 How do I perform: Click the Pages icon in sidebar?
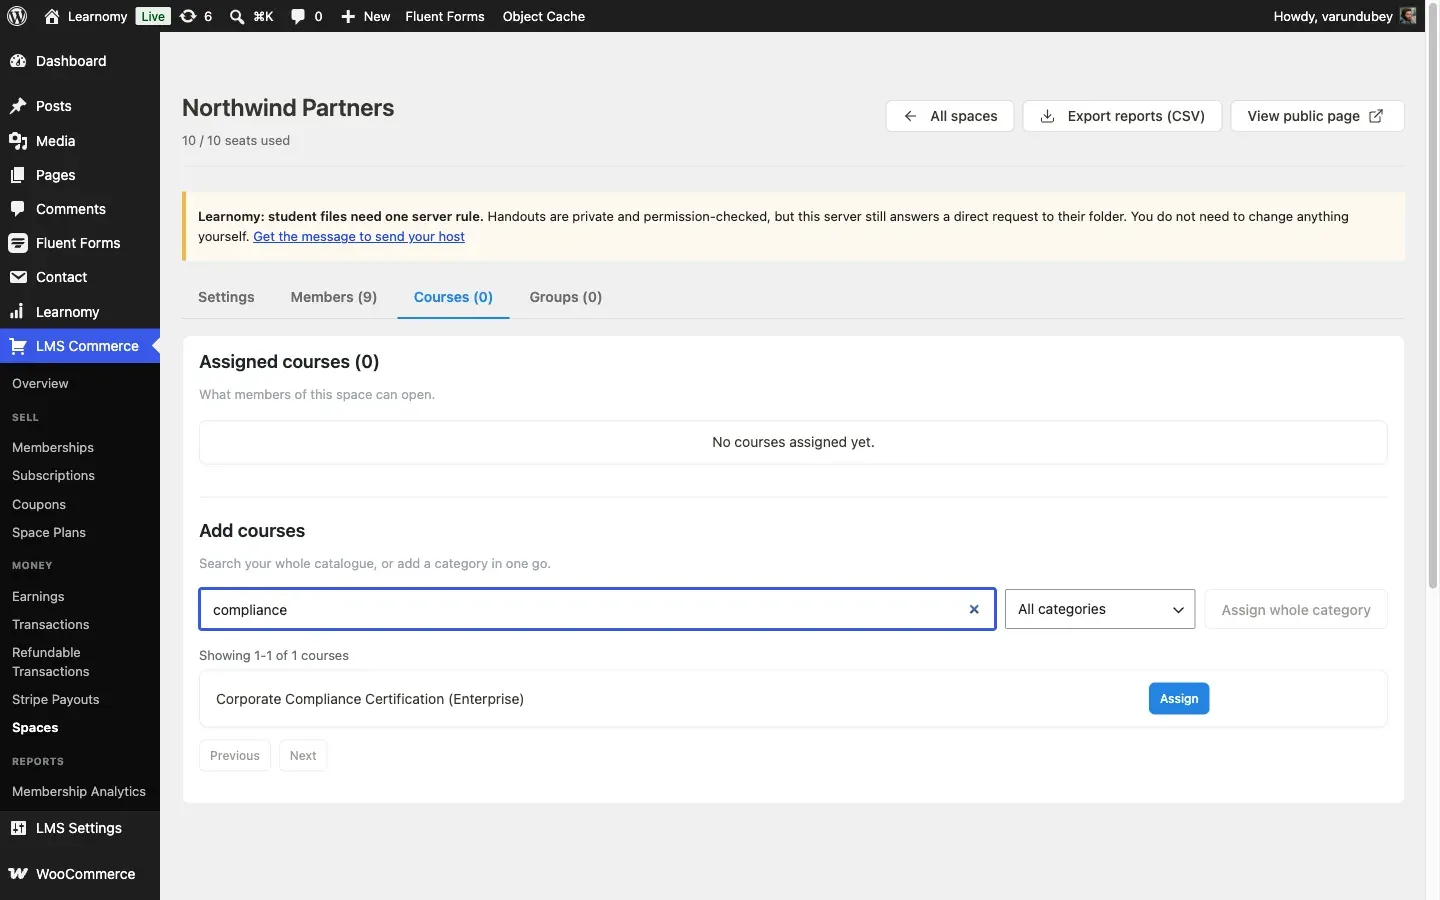tap(18, 175)
